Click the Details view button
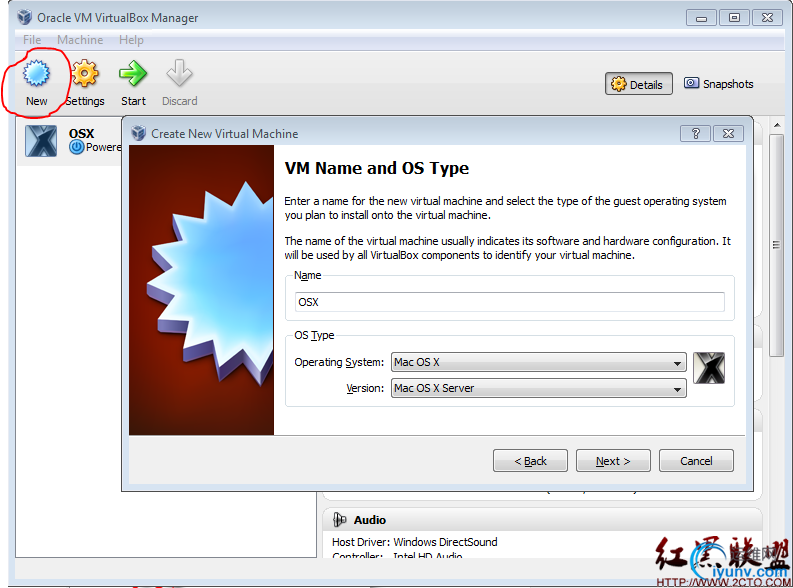Screen dimensions: 793x588 [639, 84]
